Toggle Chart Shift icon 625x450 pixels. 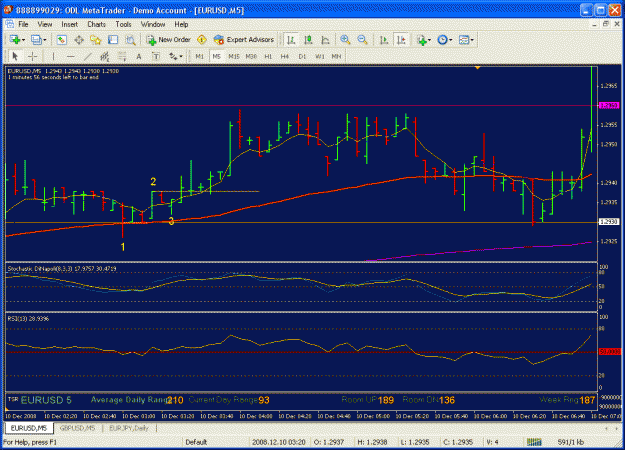[401, 40]
